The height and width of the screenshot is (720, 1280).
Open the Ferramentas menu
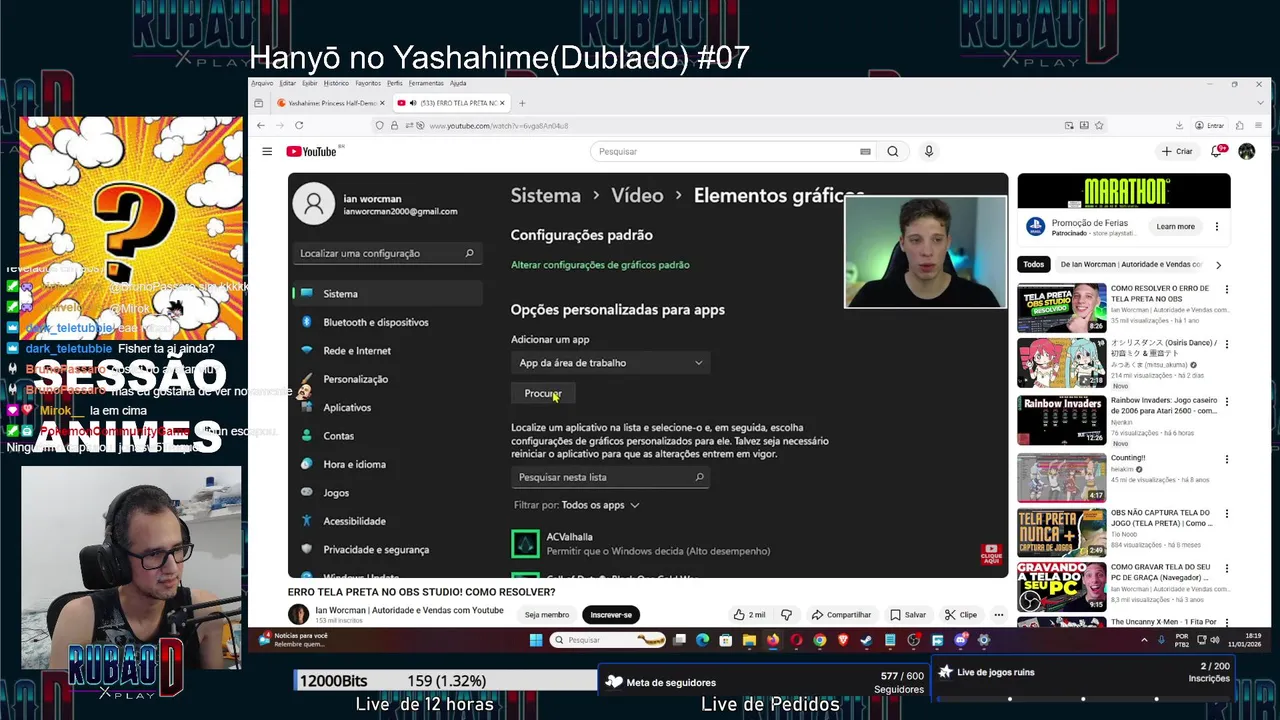point(426,83)
